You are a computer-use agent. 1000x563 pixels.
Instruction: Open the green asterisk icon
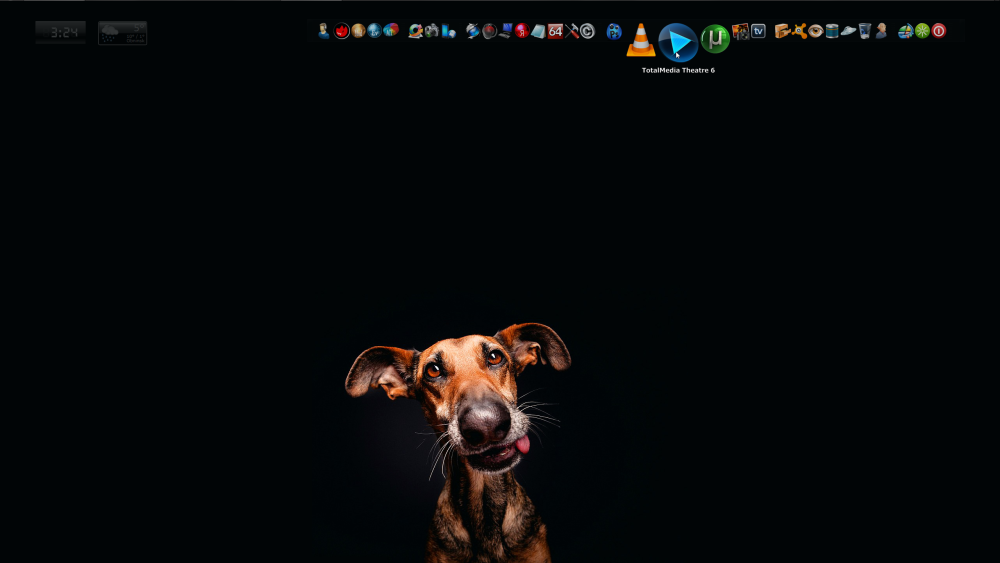pos(922,31)
